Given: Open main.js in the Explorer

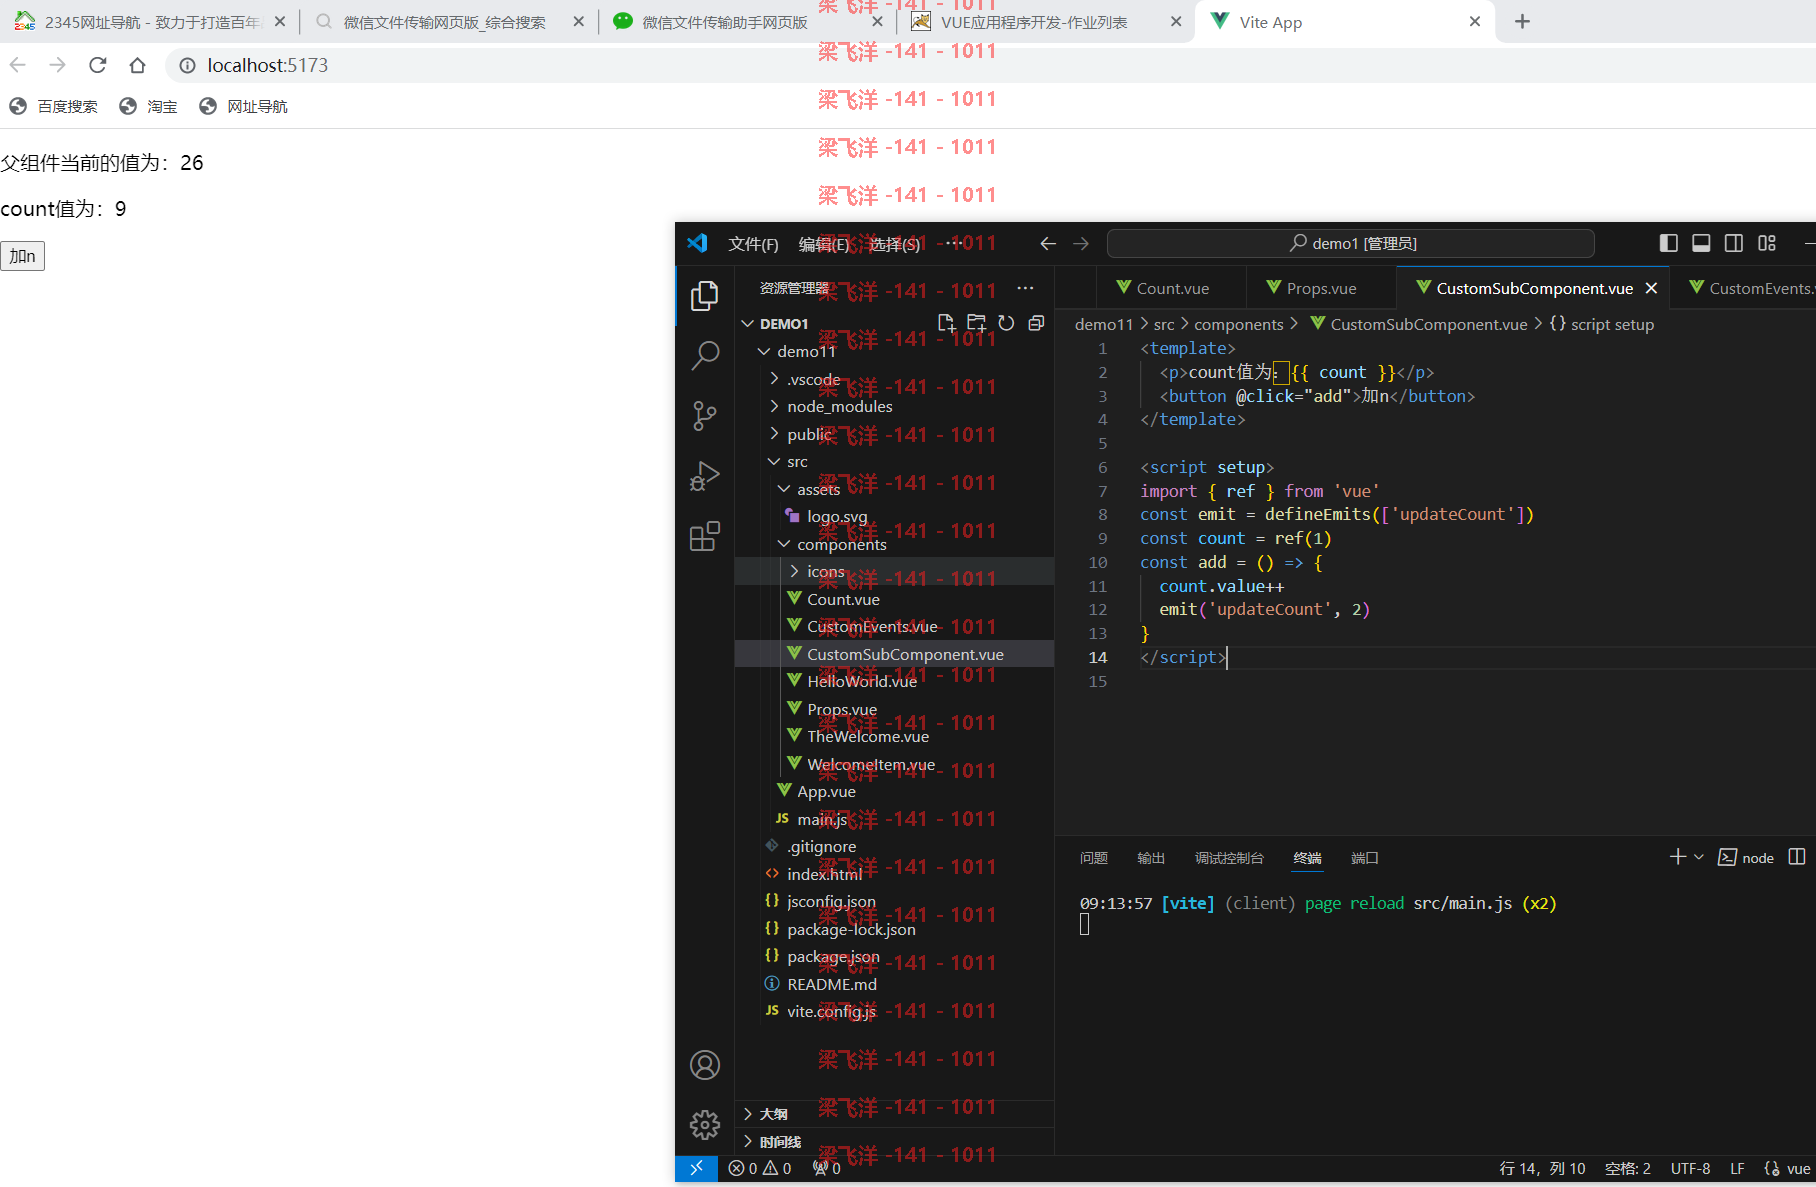Looking at the screenshot, I should [821, 819].
